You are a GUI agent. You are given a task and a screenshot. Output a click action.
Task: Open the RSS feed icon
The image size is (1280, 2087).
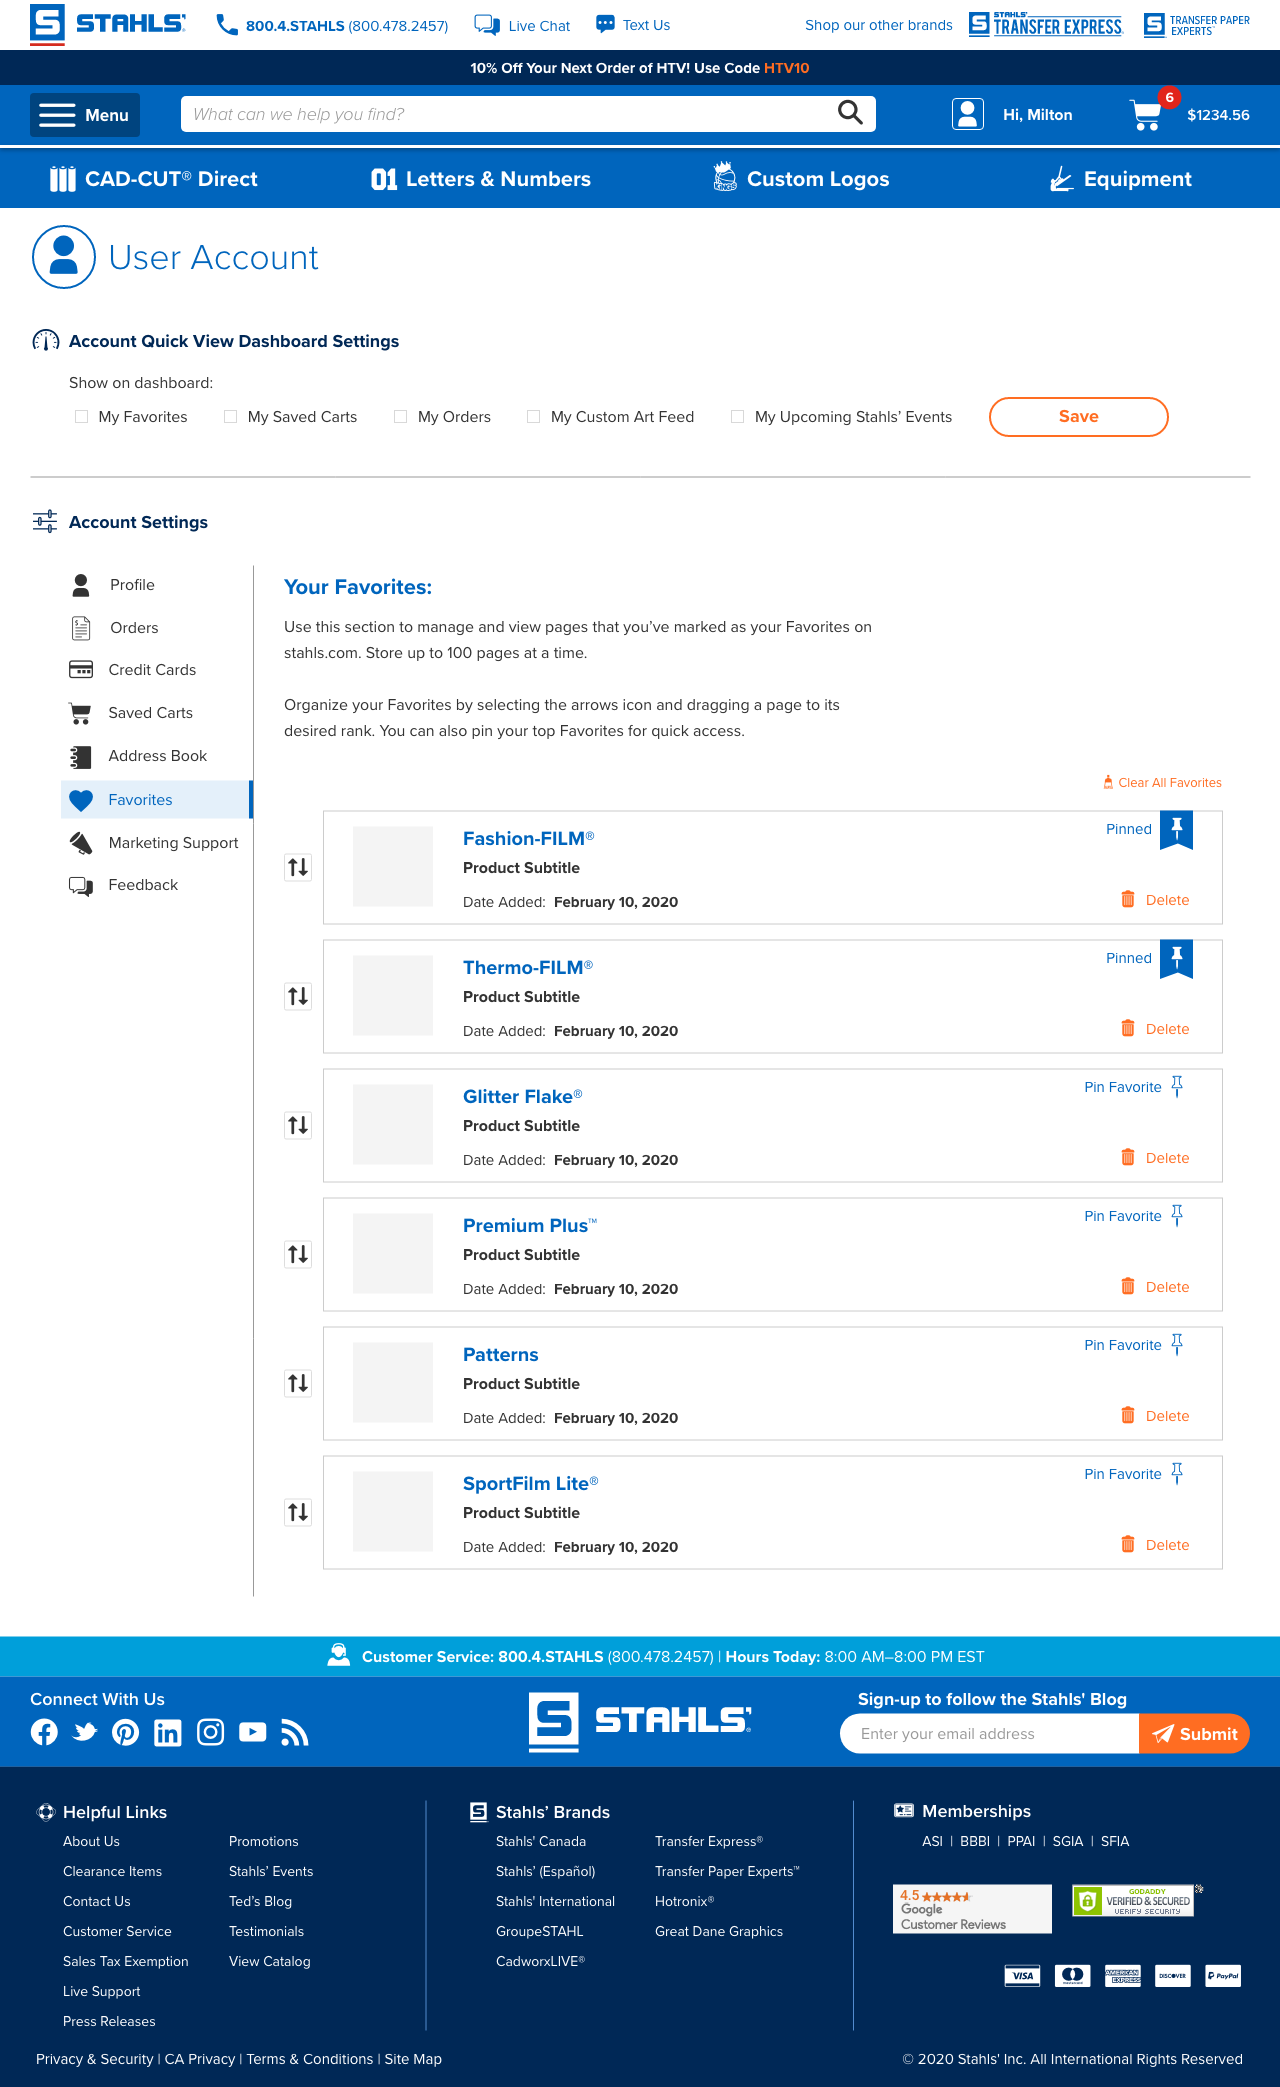[x=295, y=1732]
